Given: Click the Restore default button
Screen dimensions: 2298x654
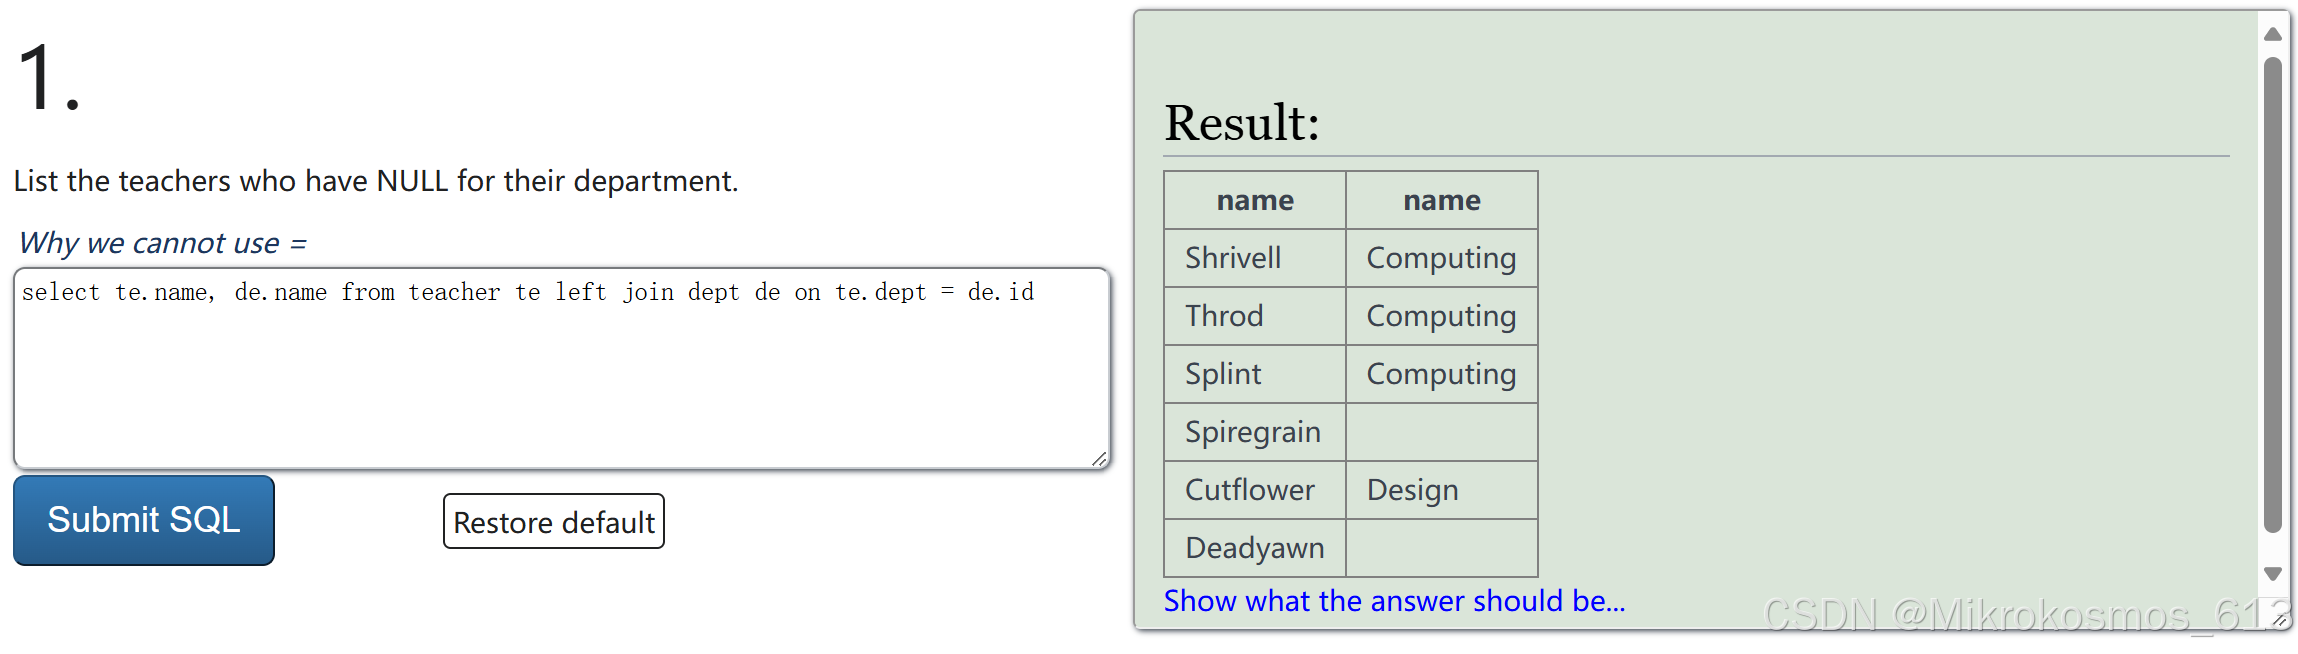Looking at the screenshot, I should (x=553, y=521).
